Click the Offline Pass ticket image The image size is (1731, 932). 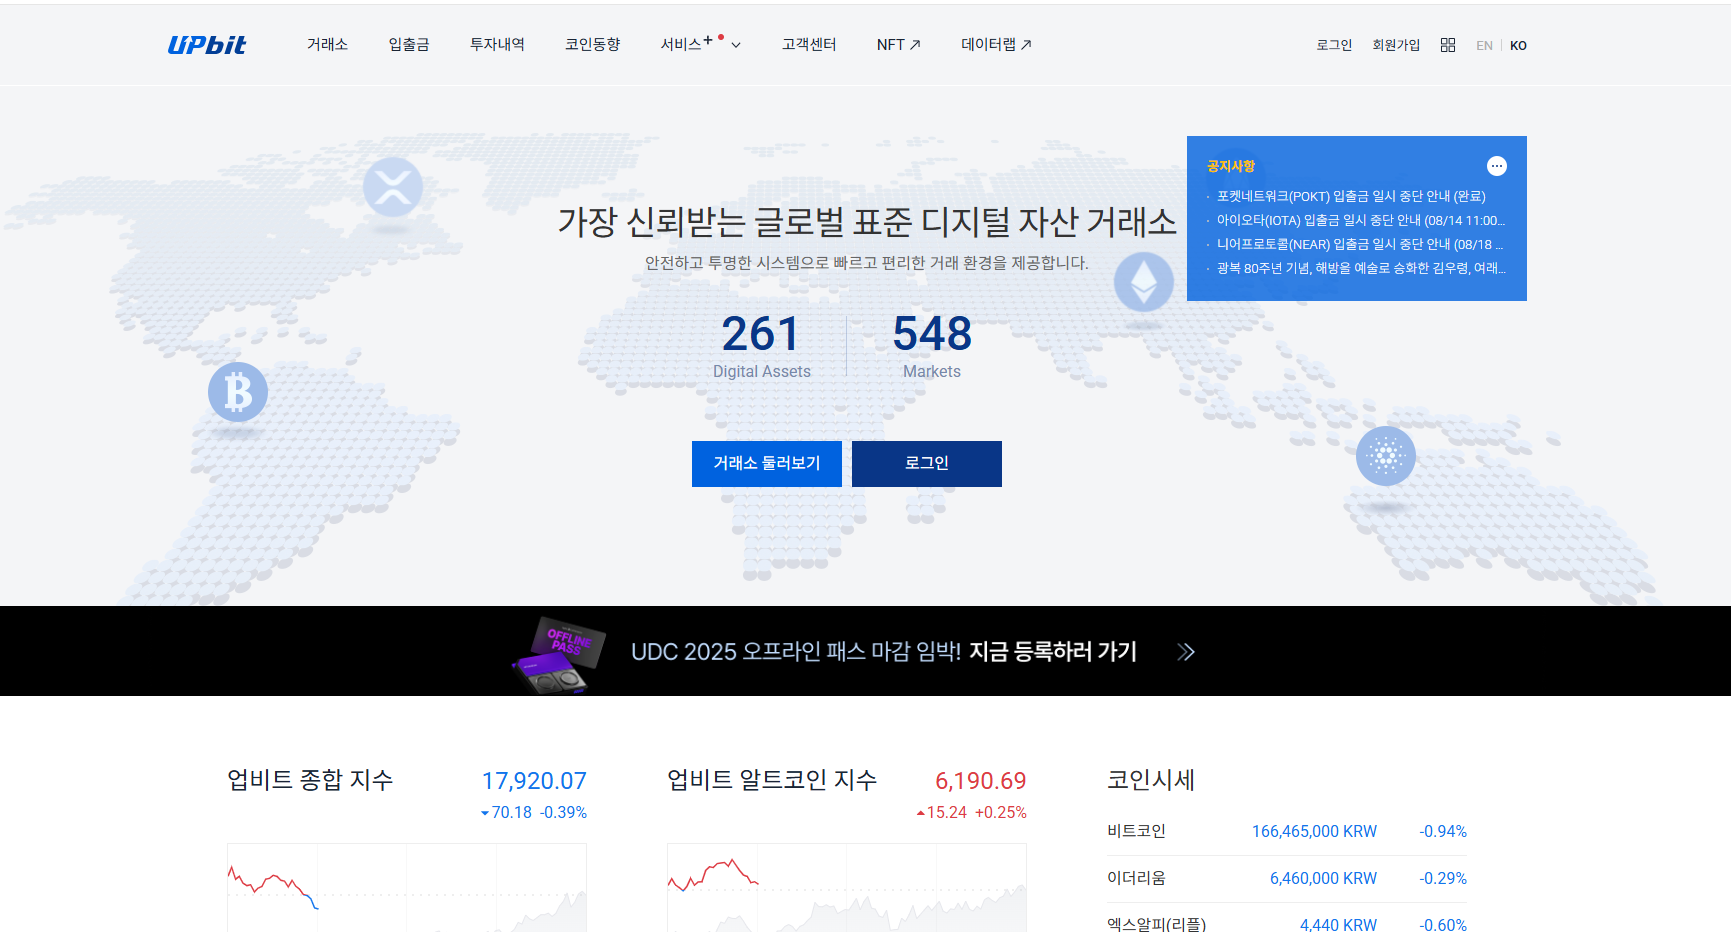[560, 655]
